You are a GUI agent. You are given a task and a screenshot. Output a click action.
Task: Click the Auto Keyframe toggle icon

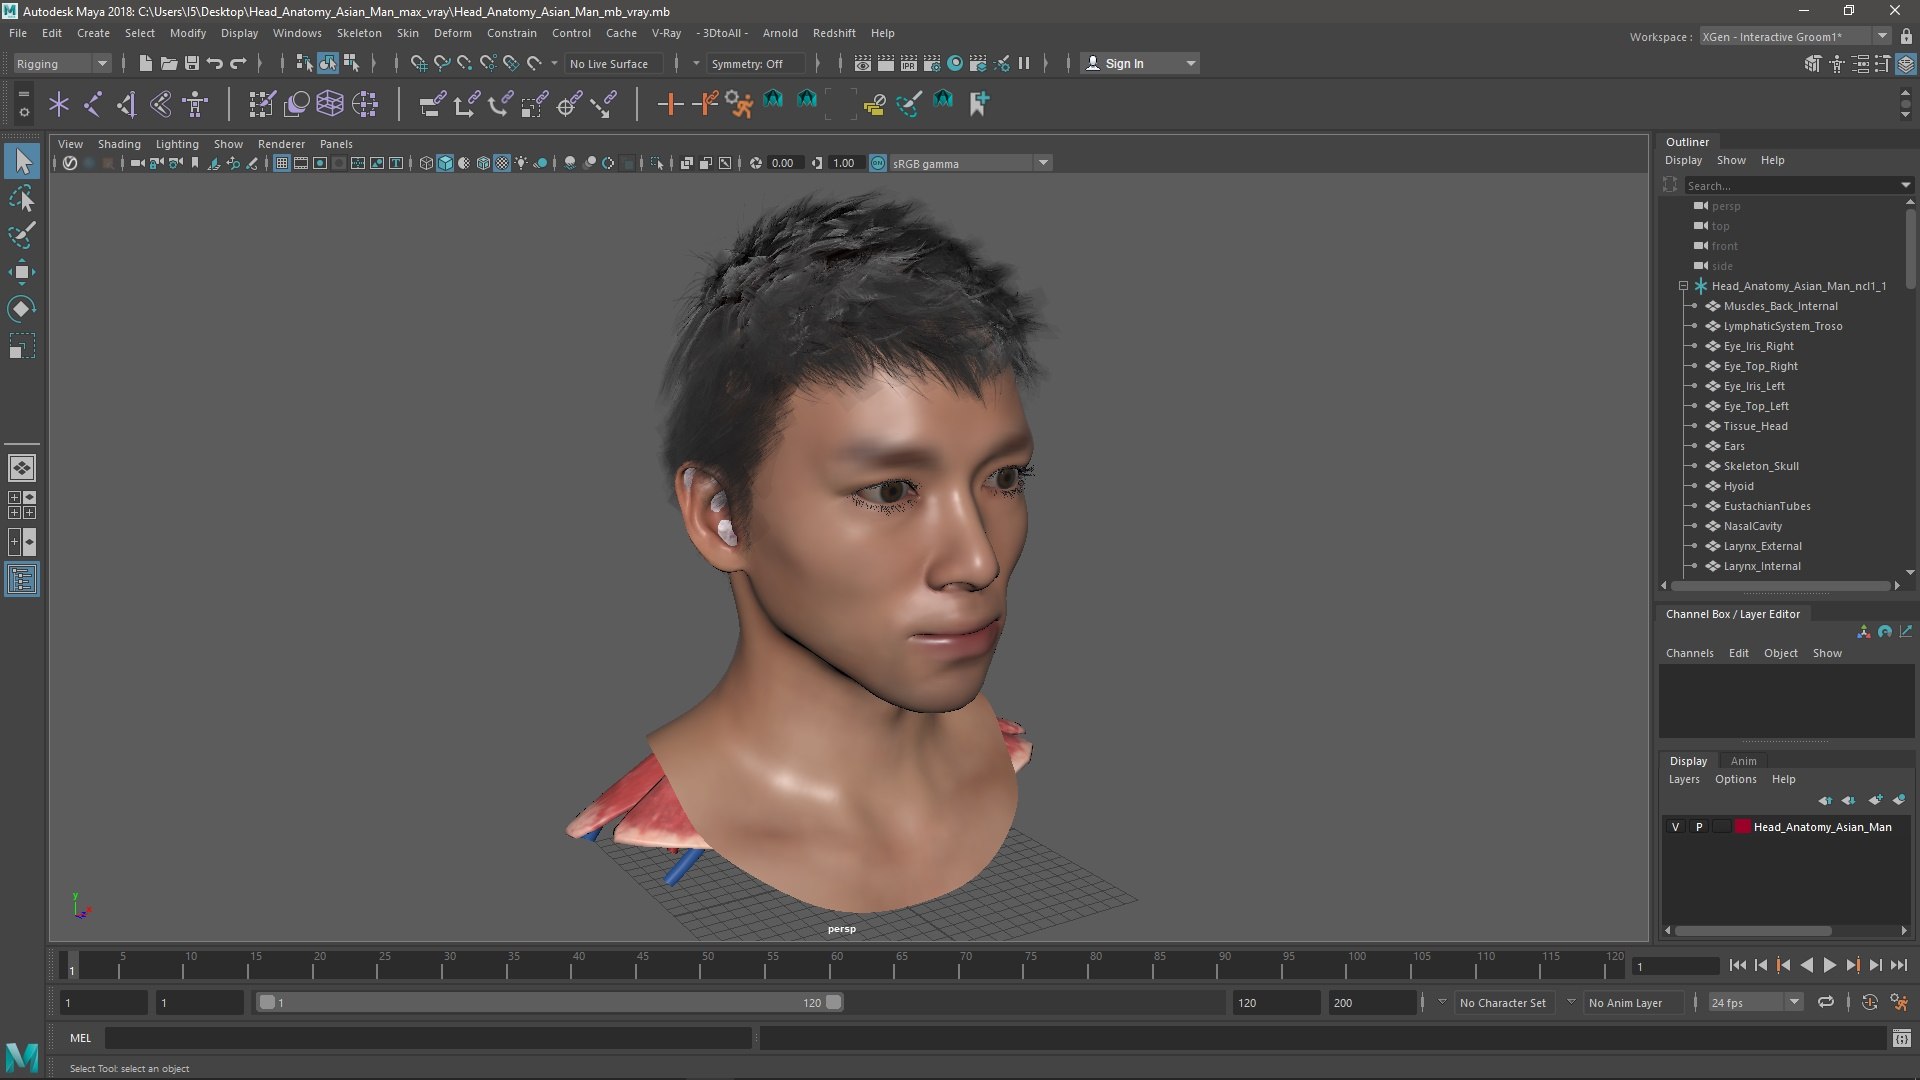click(1869, 1002)
